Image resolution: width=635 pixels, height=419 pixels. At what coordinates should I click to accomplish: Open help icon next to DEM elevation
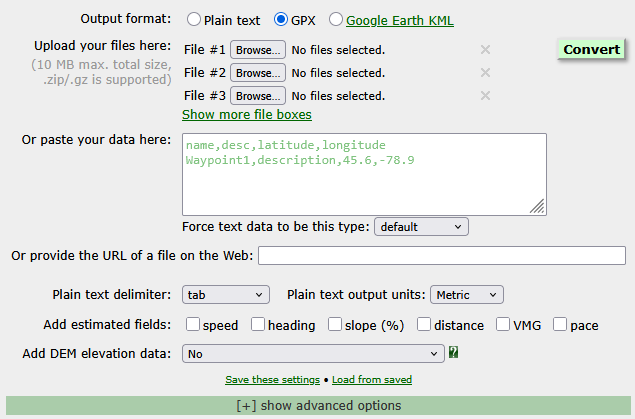[x=454, y=353]
